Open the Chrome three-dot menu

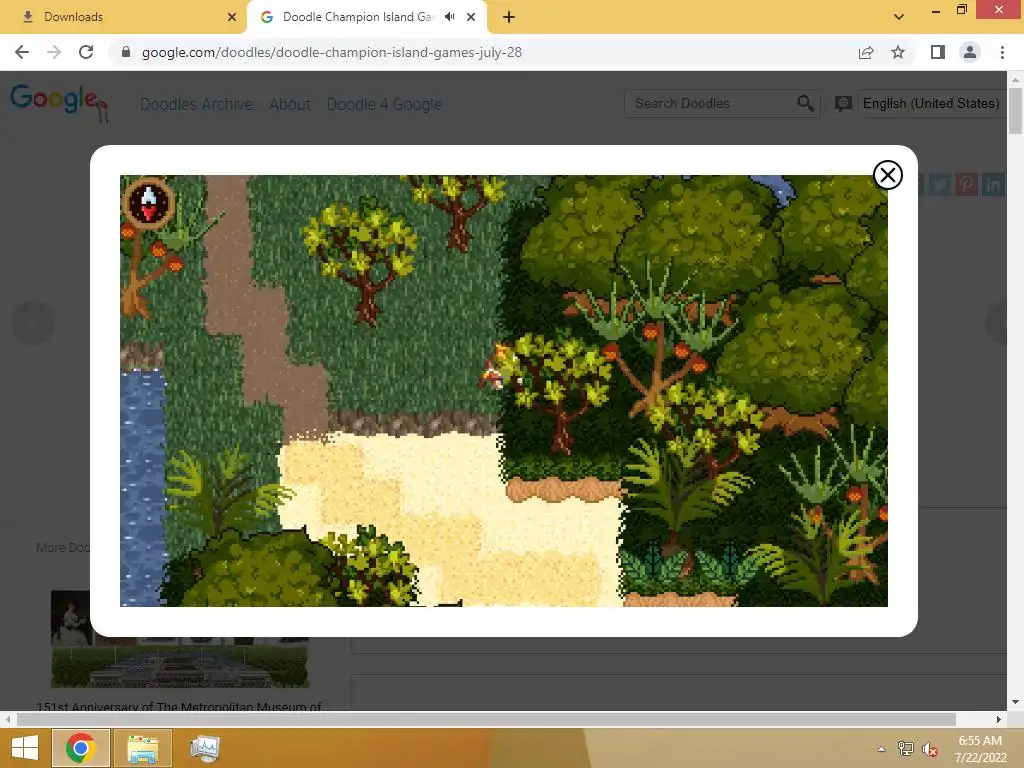[x=1002, y=52]
